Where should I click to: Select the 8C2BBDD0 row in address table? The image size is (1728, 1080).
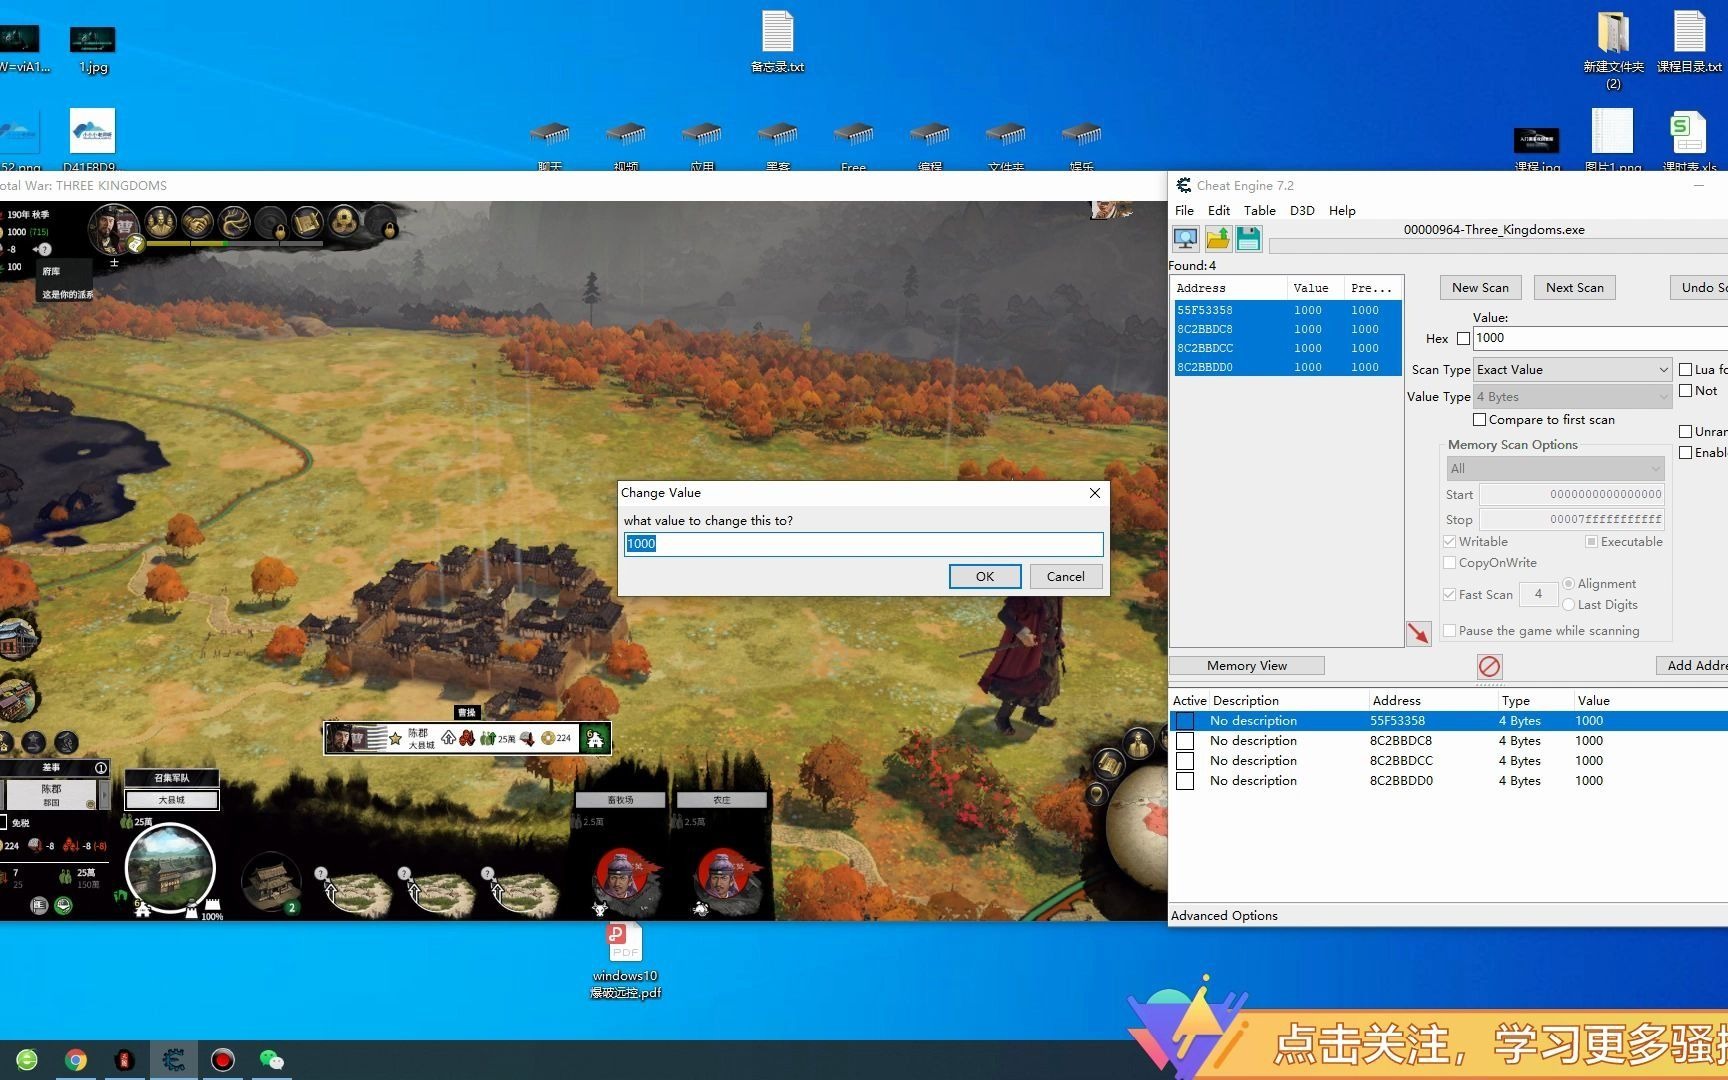(x=1448, y=781)
